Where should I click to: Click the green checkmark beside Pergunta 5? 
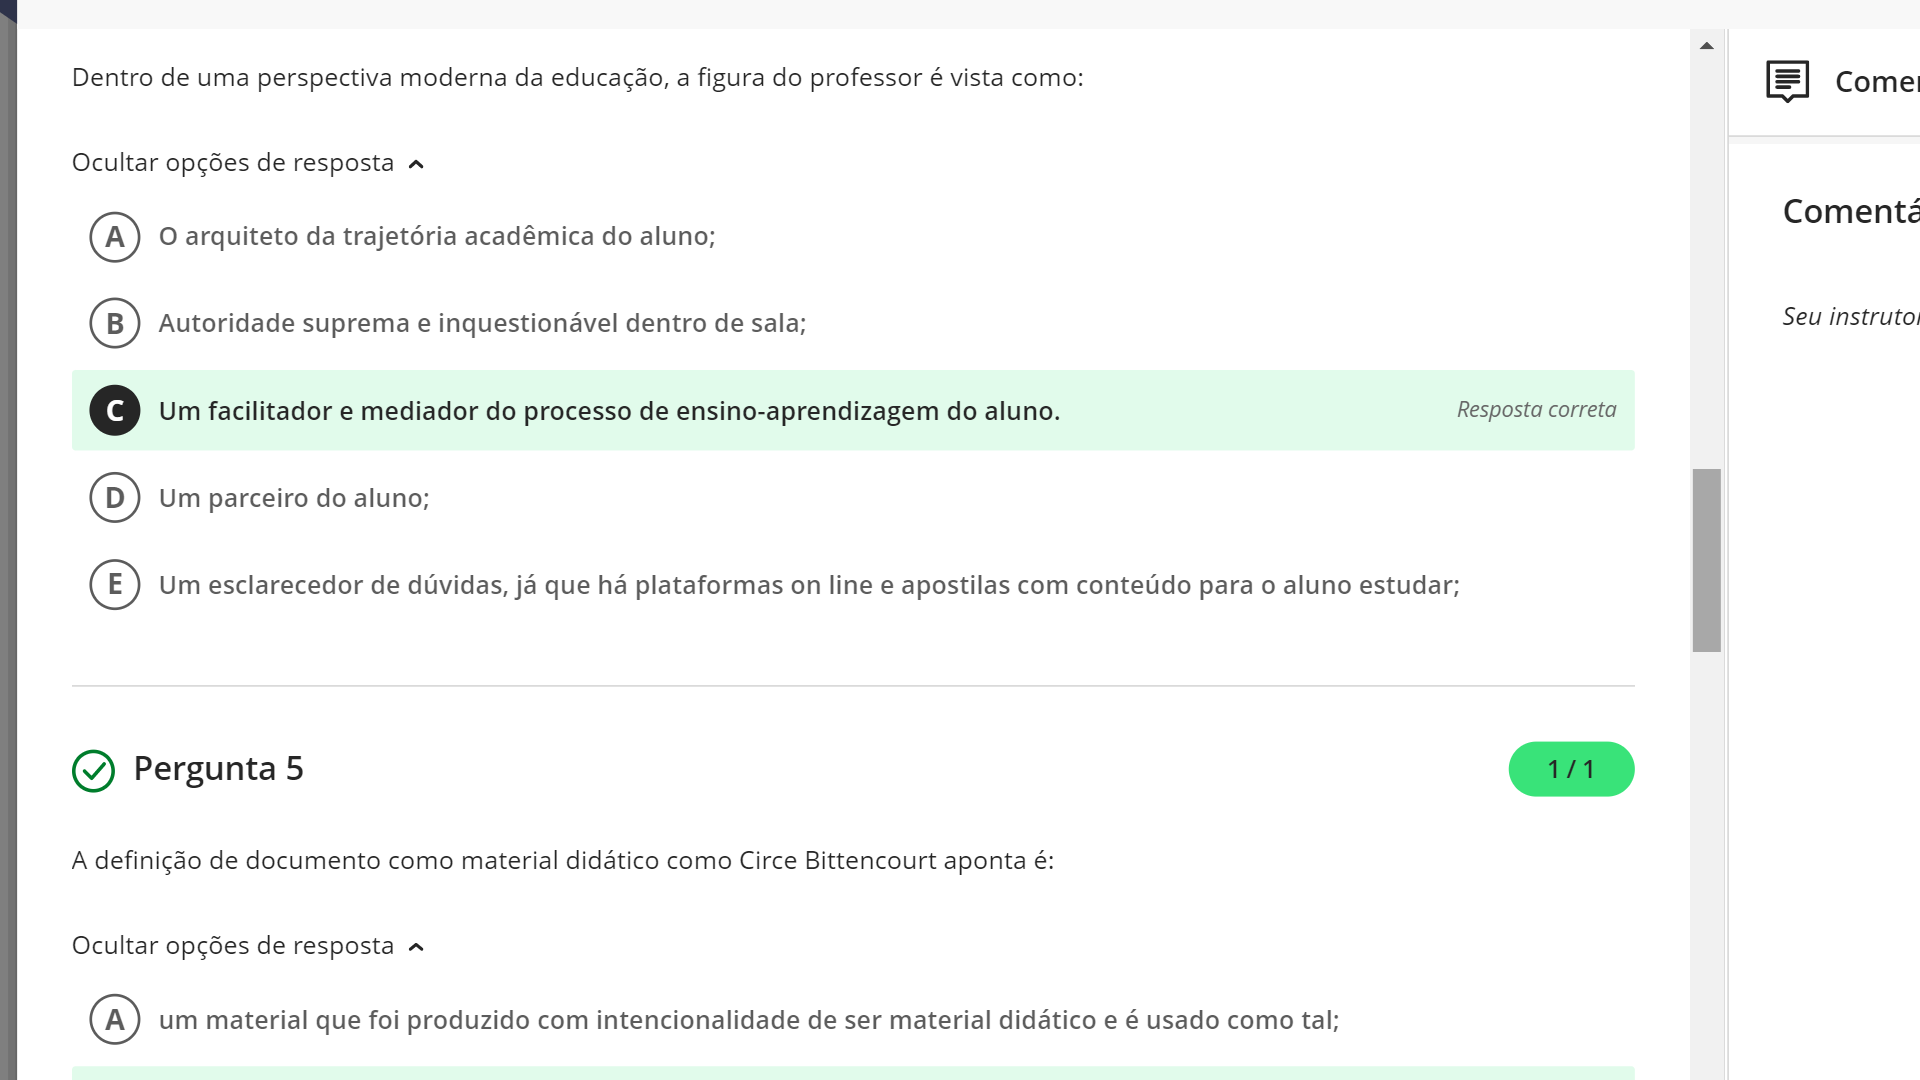(94, 771)
